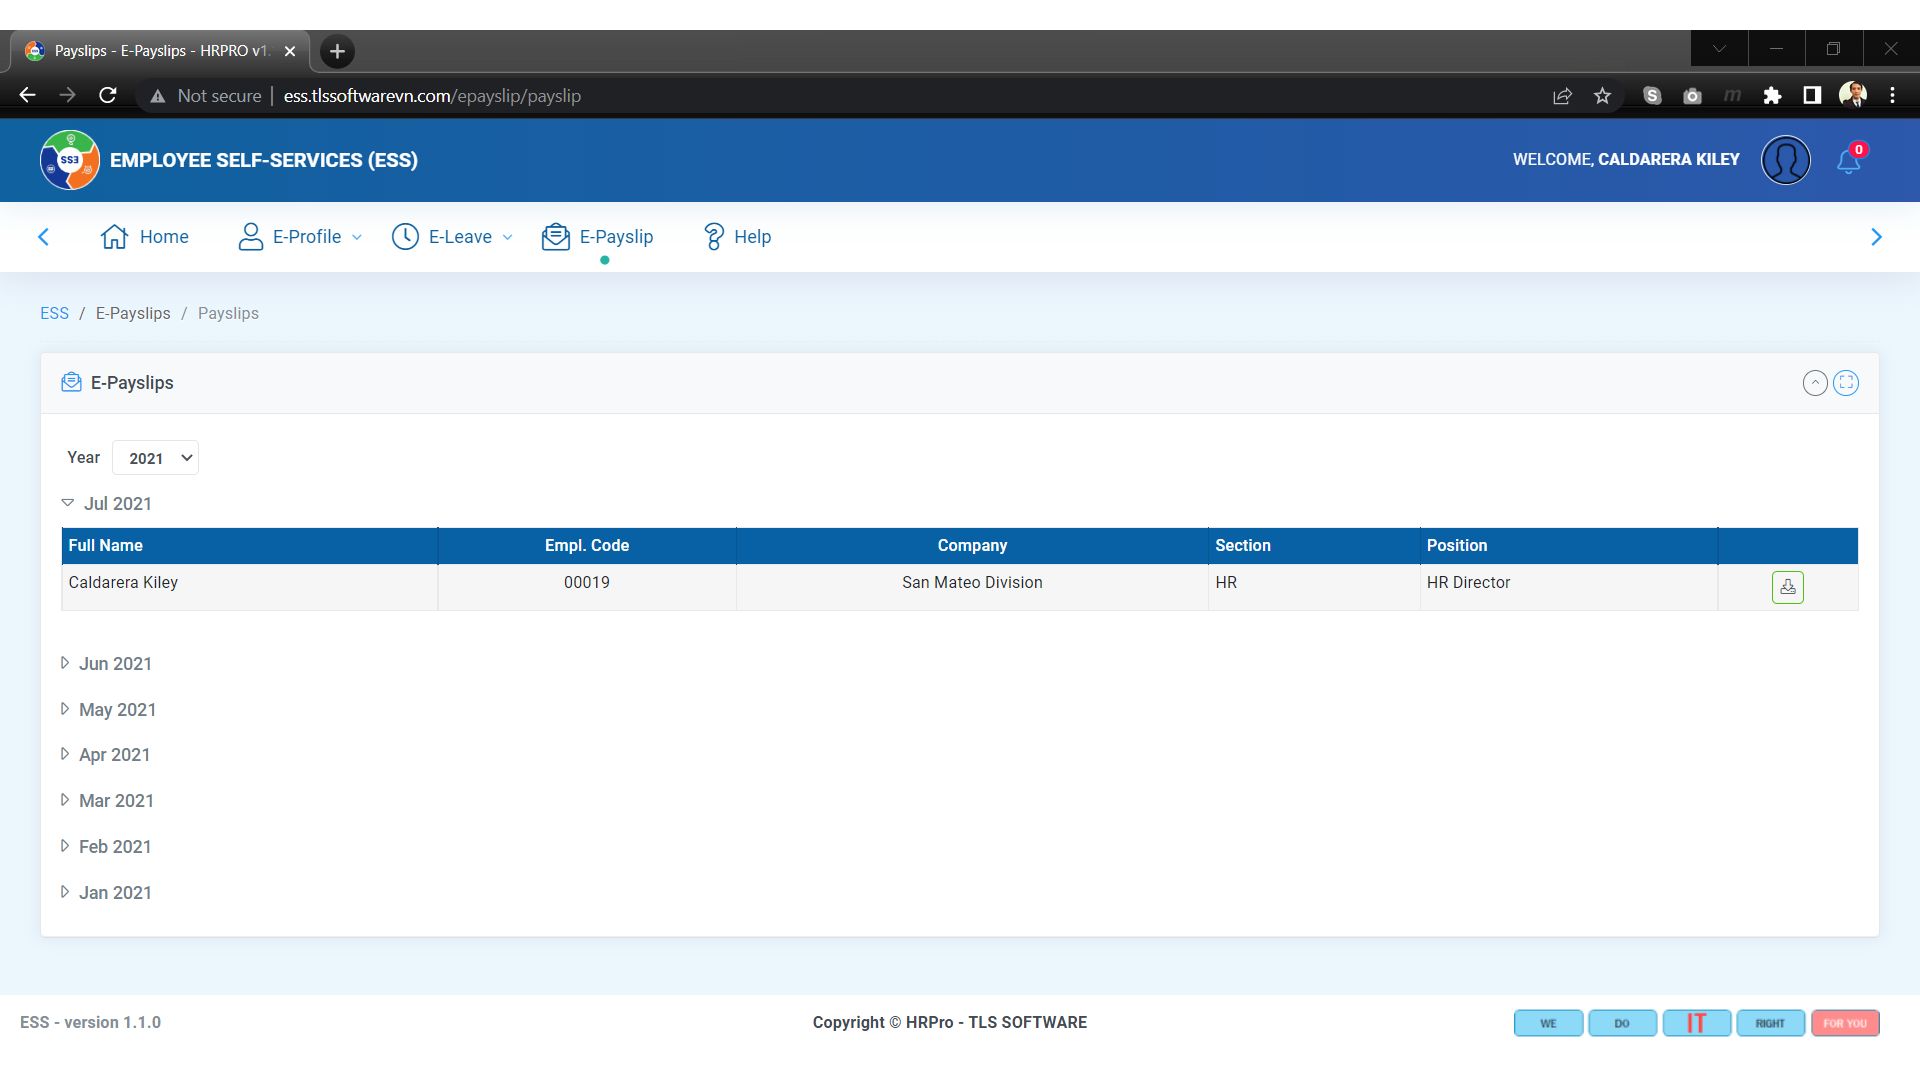Viewport: 1920px width, 1080px height.
Task: Open browser extensions puzzle icon
Action: 1772,96
